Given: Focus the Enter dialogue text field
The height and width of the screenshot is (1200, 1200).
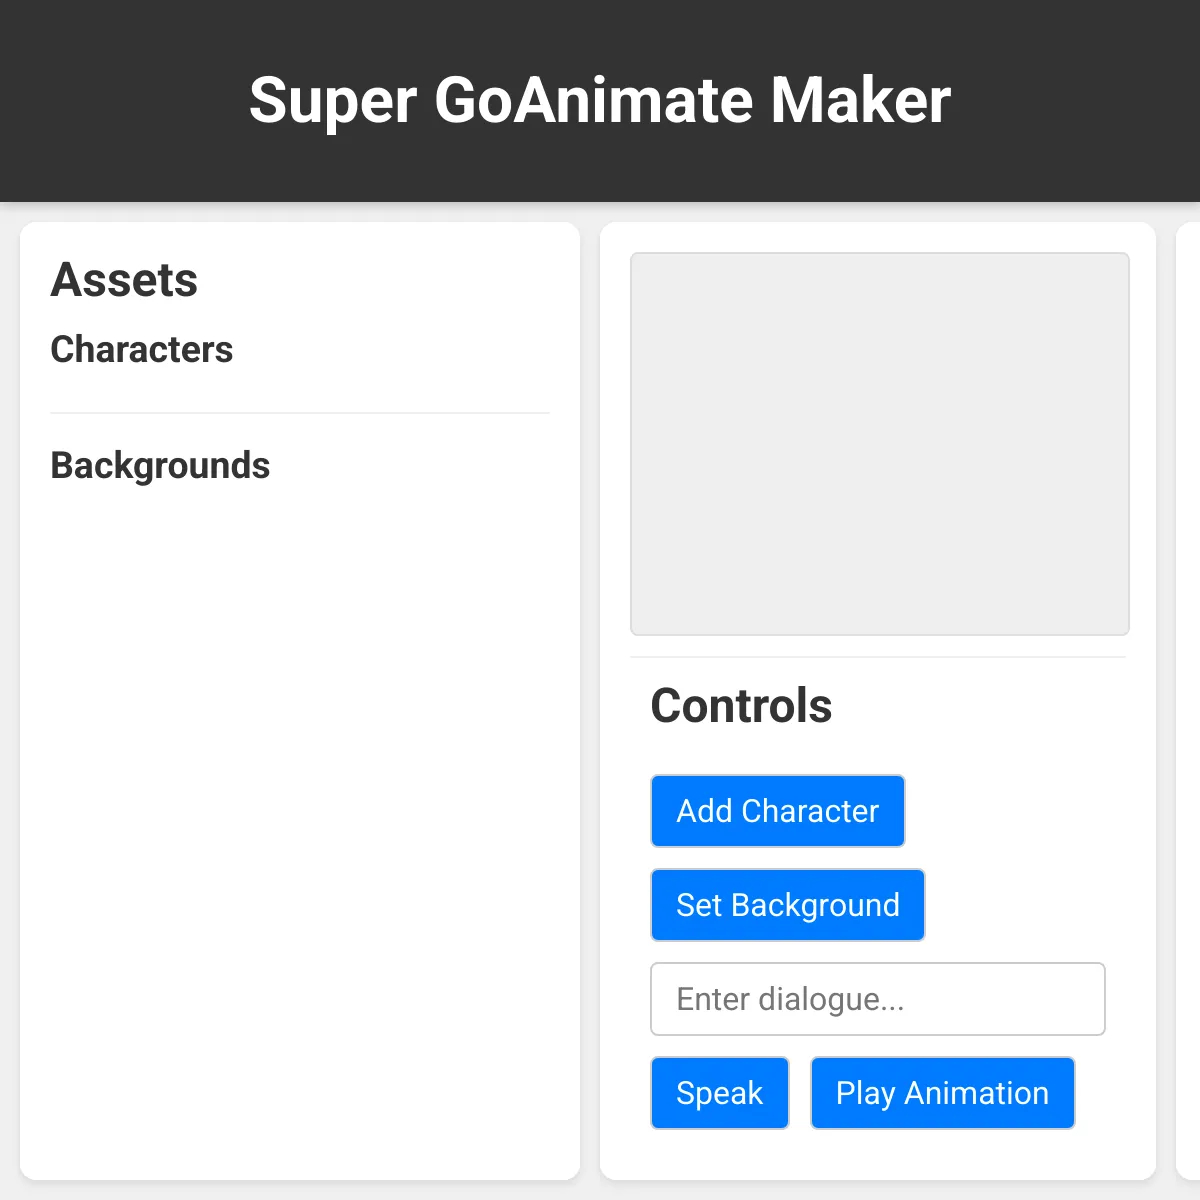Looking at the screenshot, I should (x=878, y=999).
